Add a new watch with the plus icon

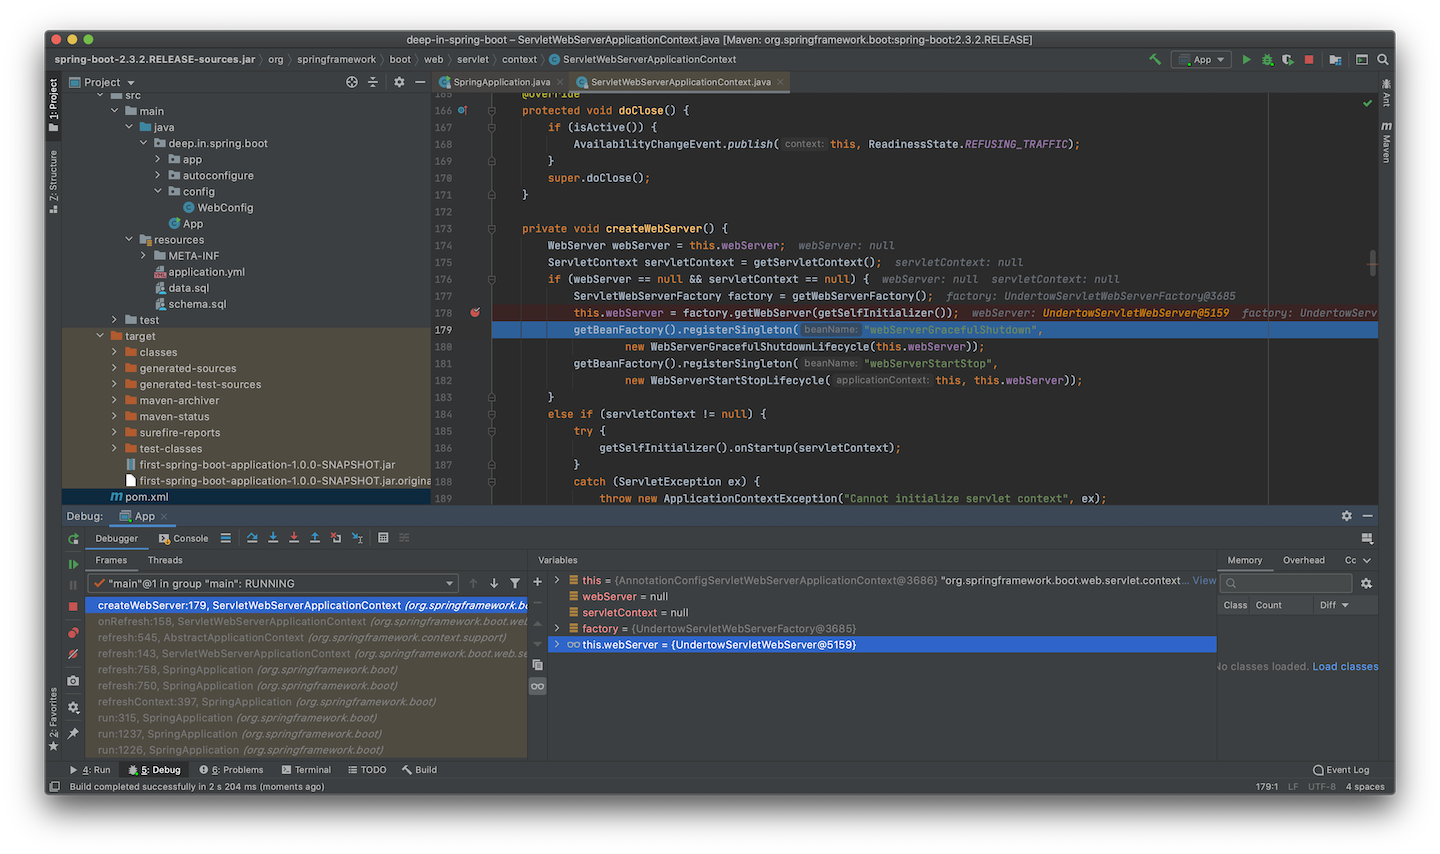[537, 582]
